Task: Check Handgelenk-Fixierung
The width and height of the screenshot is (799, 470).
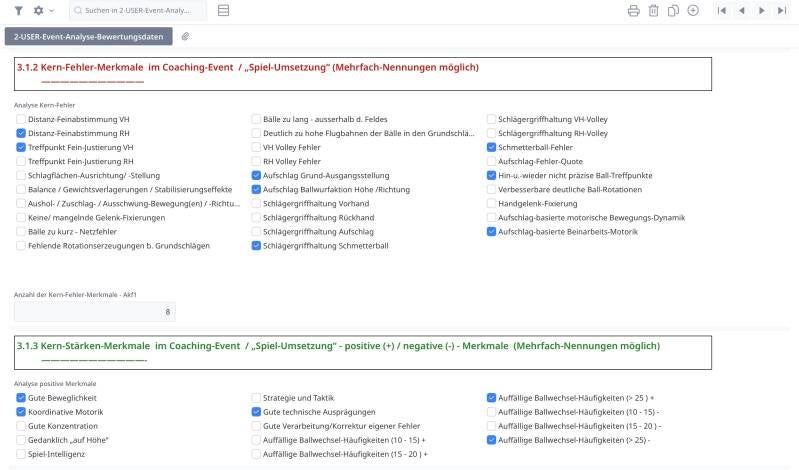Action: (x=491, y=203)
